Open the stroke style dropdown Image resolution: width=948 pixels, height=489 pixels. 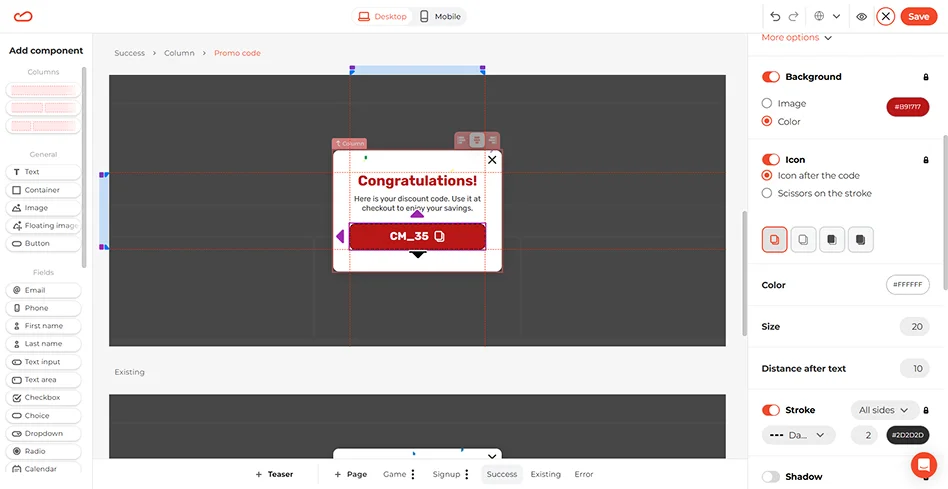798,435
